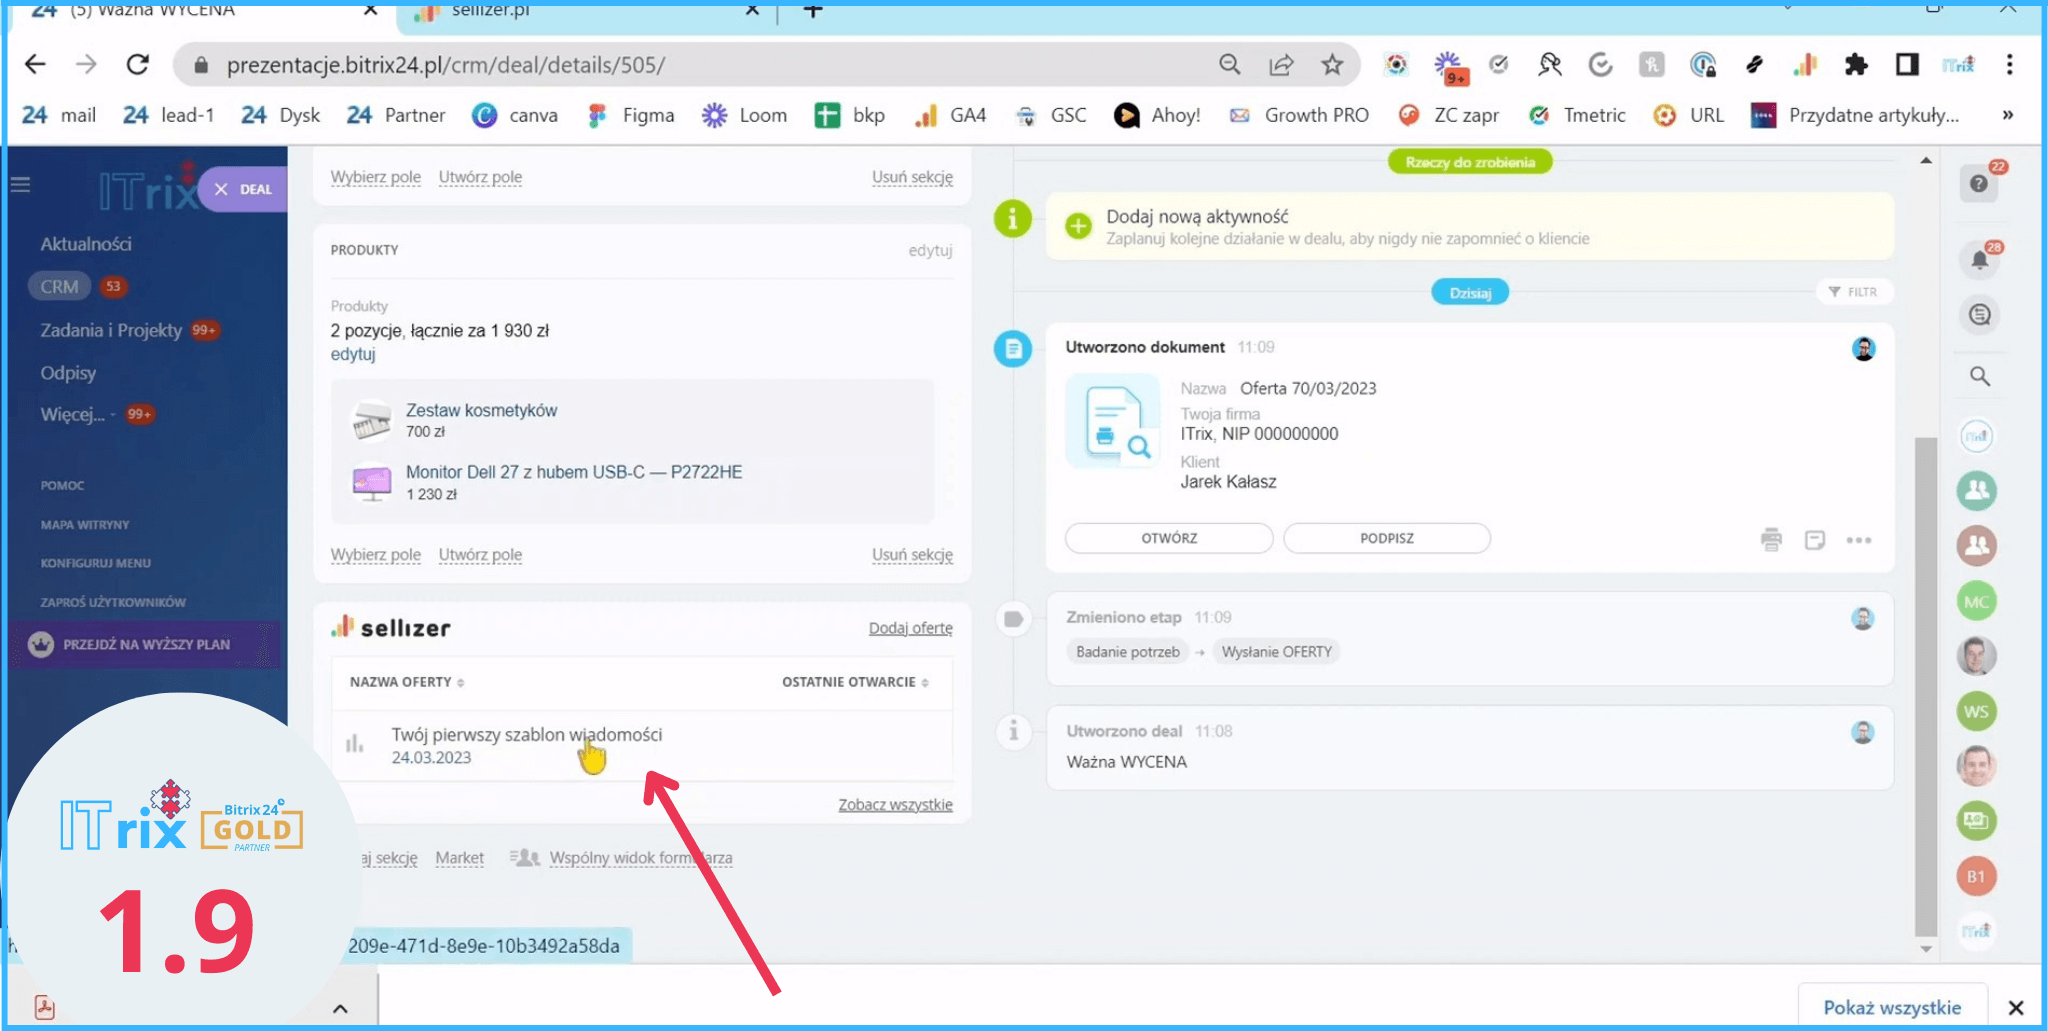This screenshot has height=1031, width=2048.
Task: Open the help question mark icon
Action: (x=1978, y=184)
